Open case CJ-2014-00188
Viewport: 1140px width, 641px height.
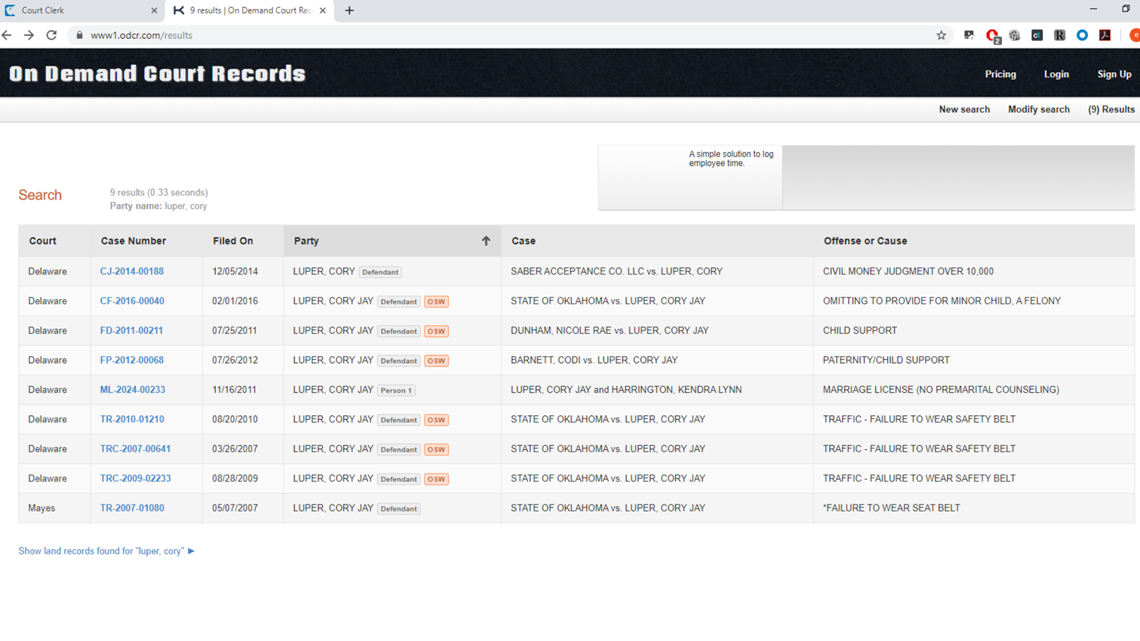click(x=132, y=271)
